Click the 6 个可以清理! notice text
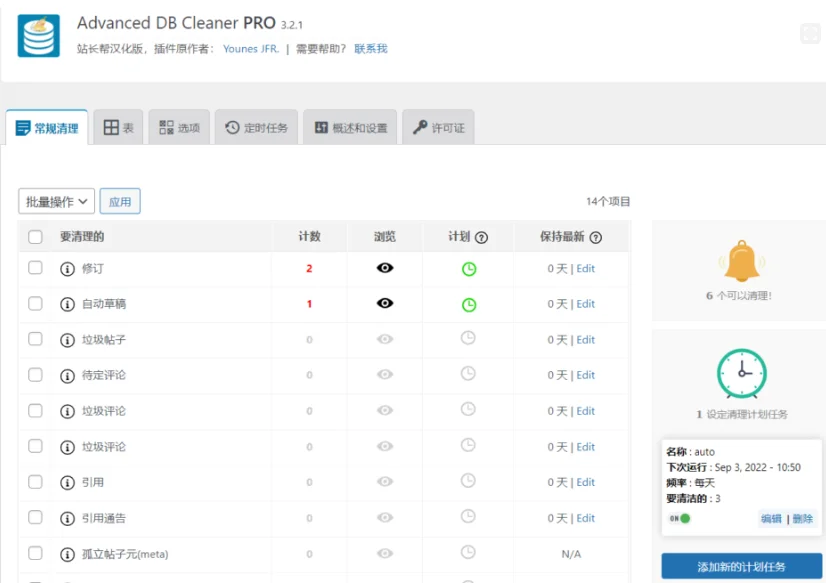The width and height of the screenshot is (826, 583). [x=739, y=295]
